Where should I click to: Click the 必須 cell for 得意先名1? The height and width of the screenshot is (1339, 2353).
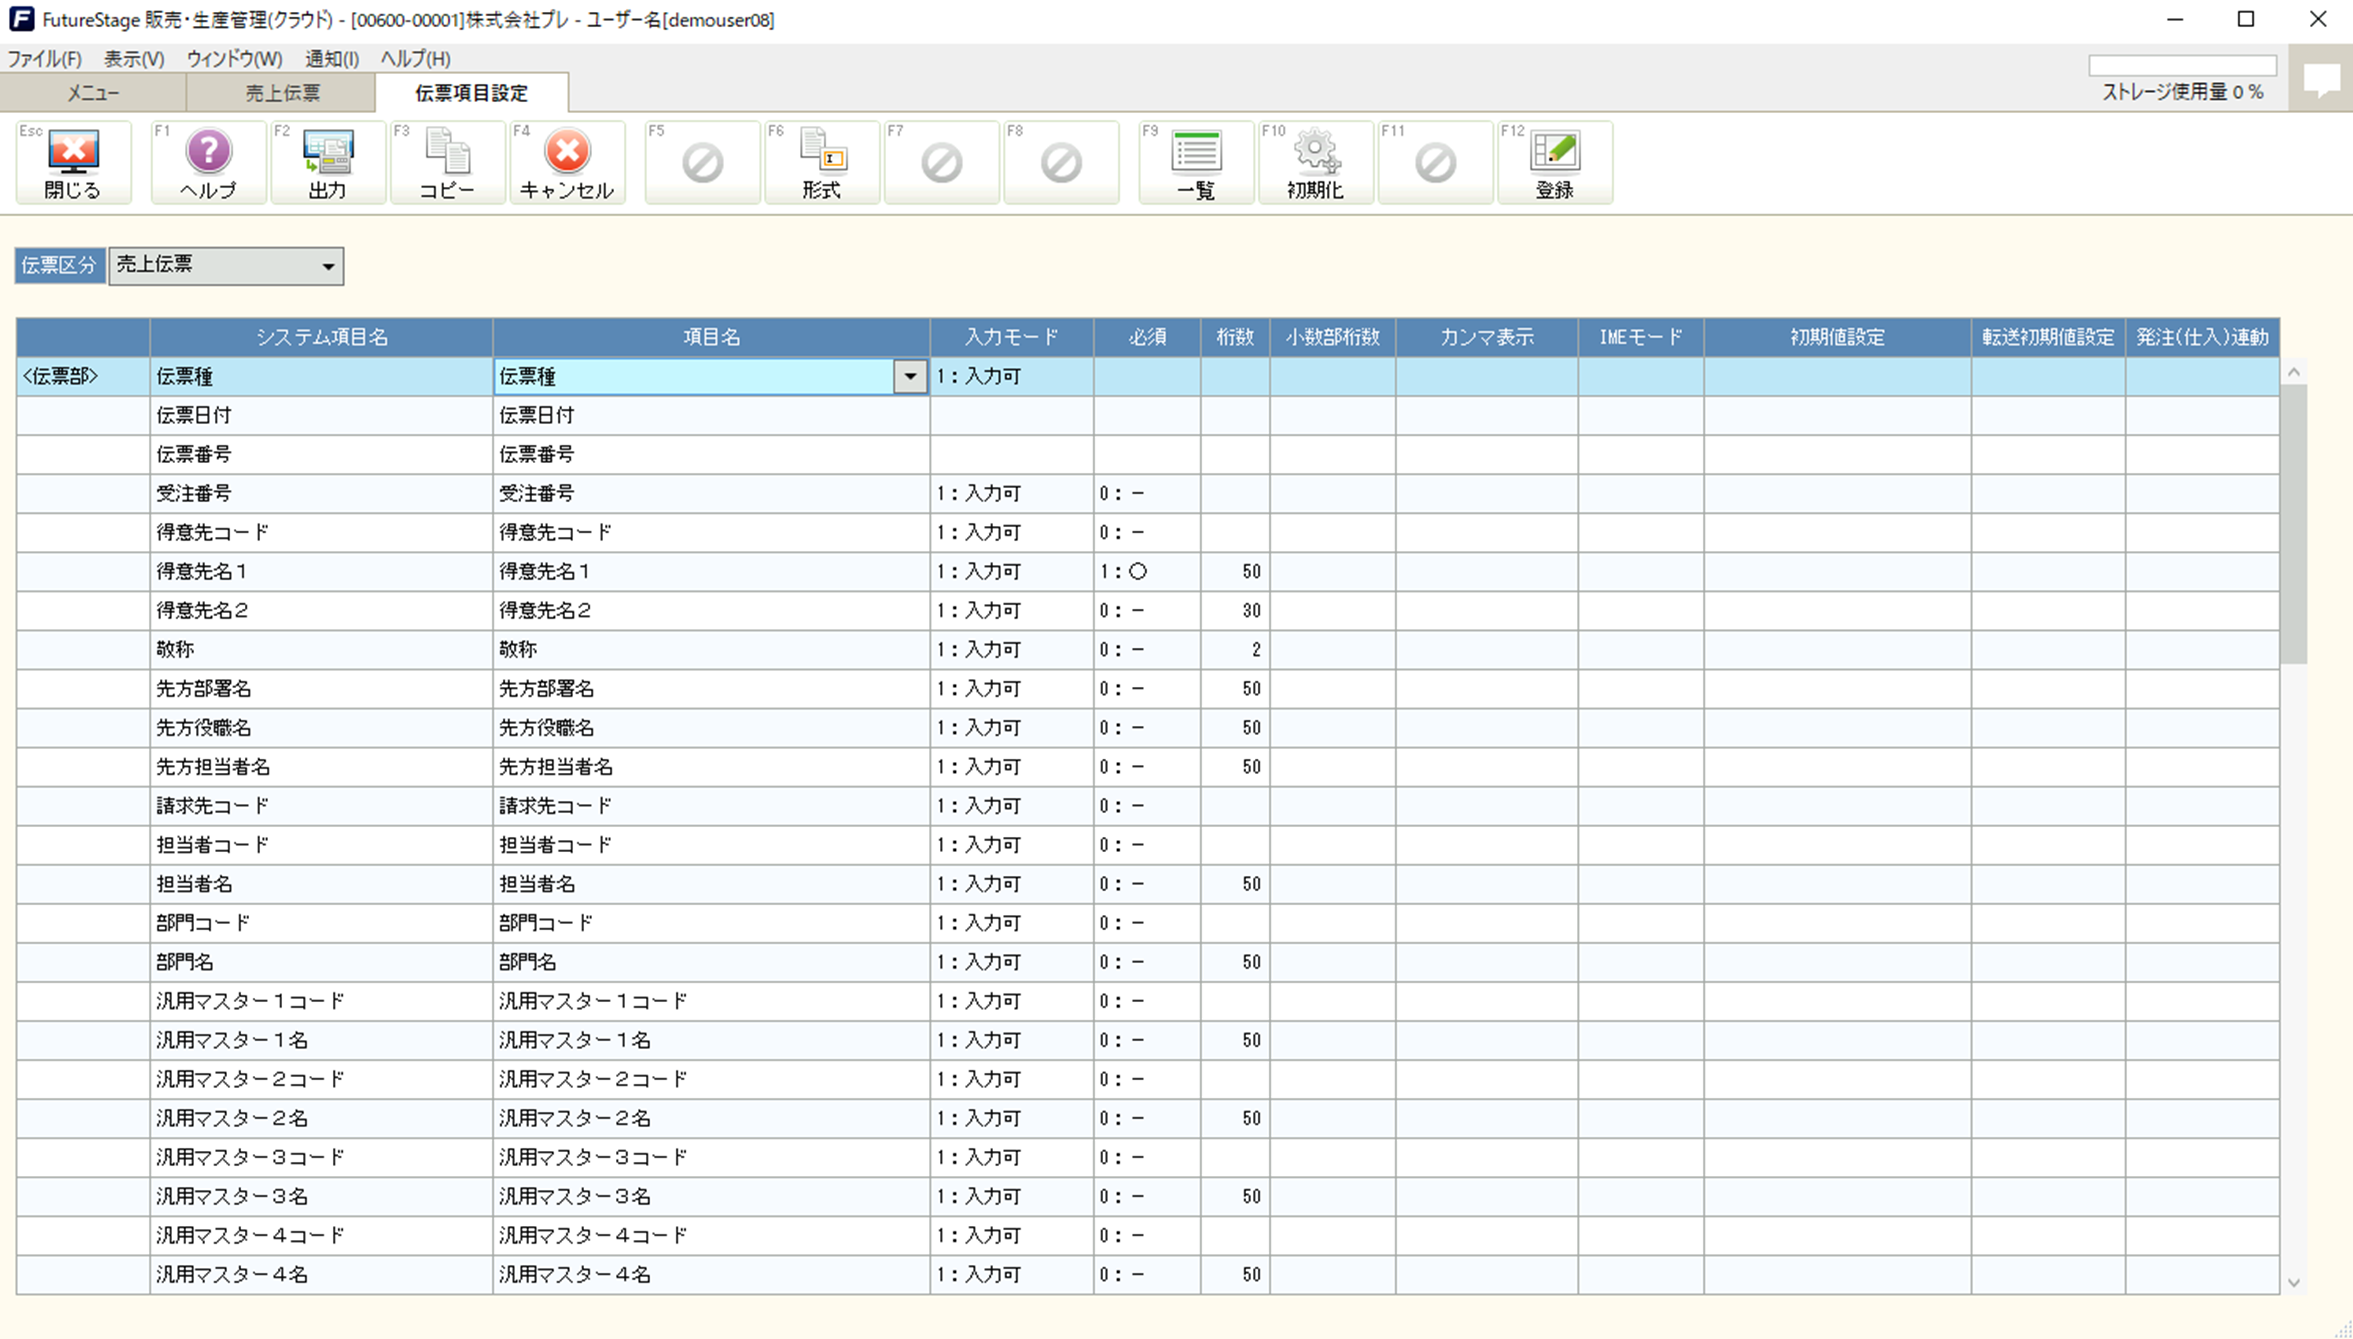pyautogui.click(x=1146, y=572)
